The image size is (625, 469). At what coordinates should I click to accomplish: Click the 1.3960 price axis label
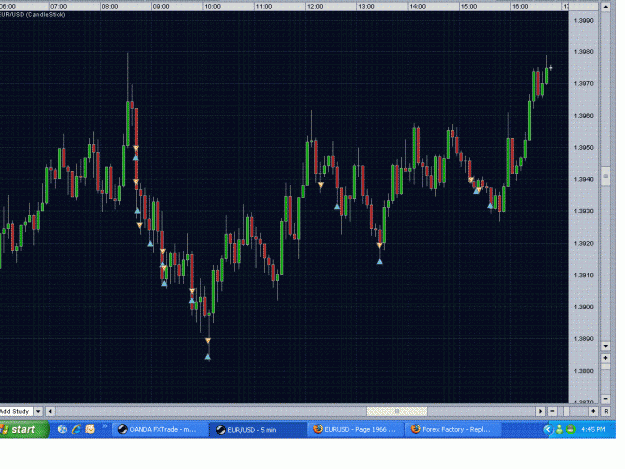pyautogui.click(x=583, y=116)
